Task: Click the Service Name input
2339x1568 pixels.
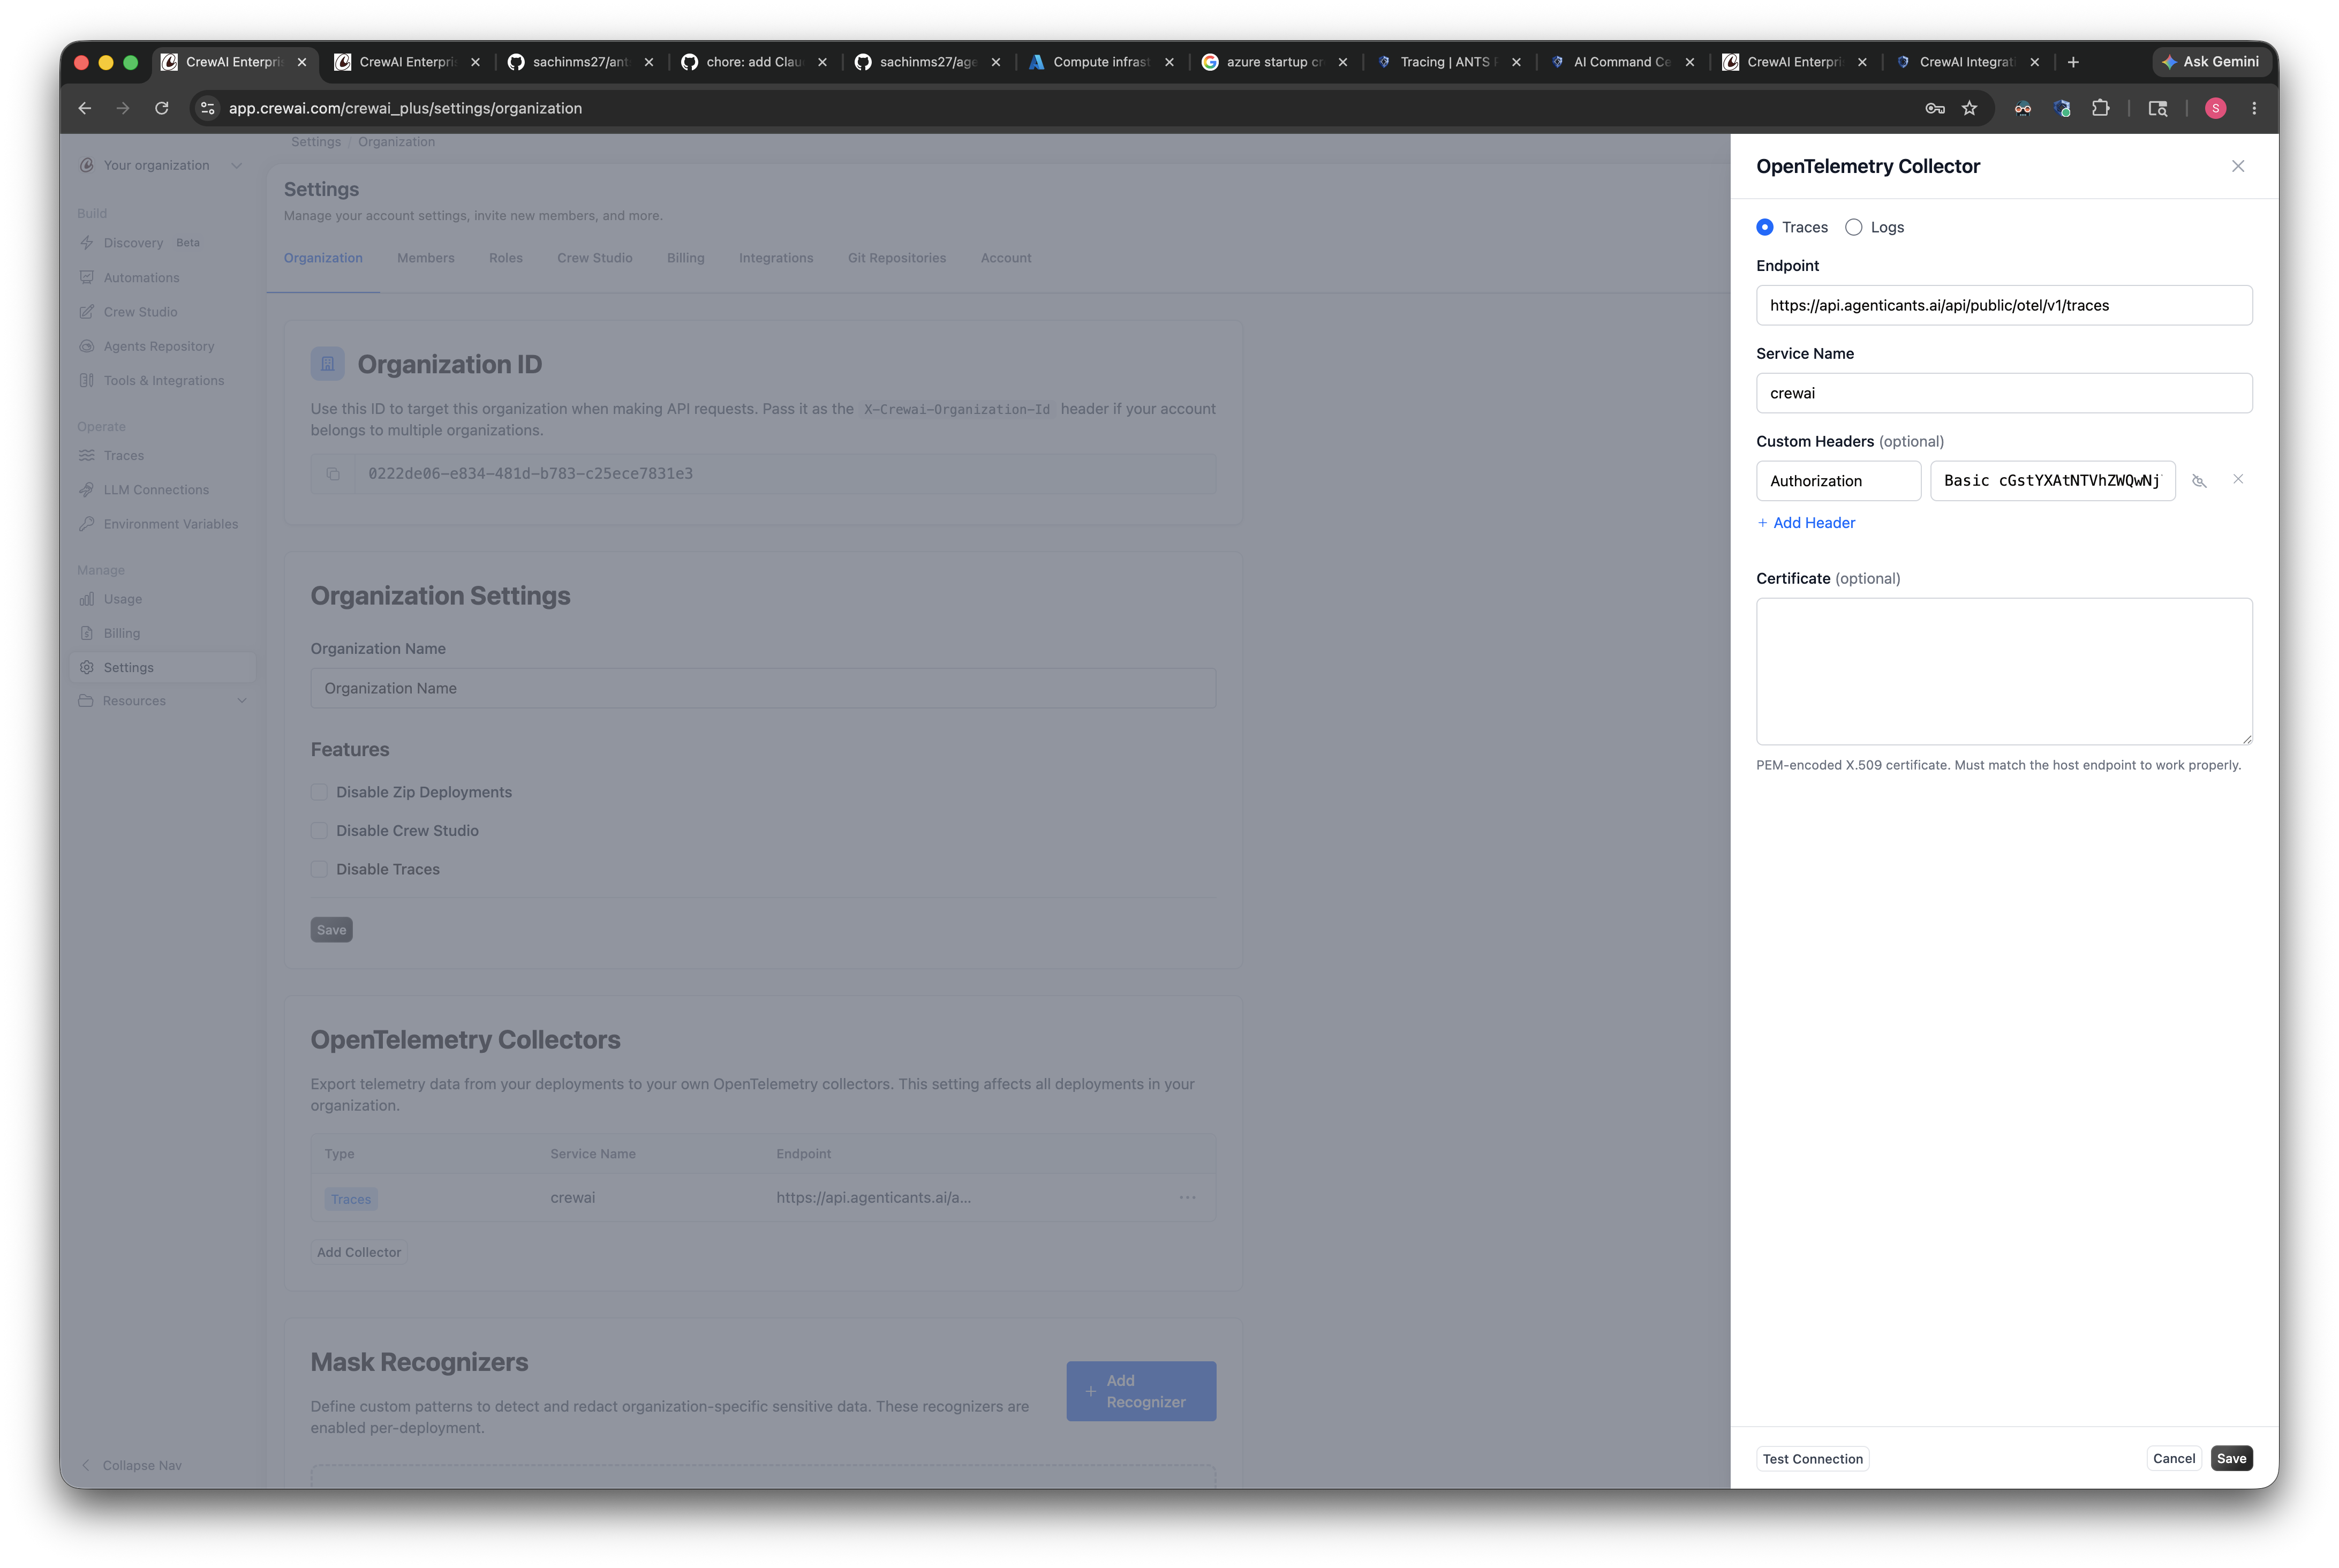Action: (x=2004, y=393)
